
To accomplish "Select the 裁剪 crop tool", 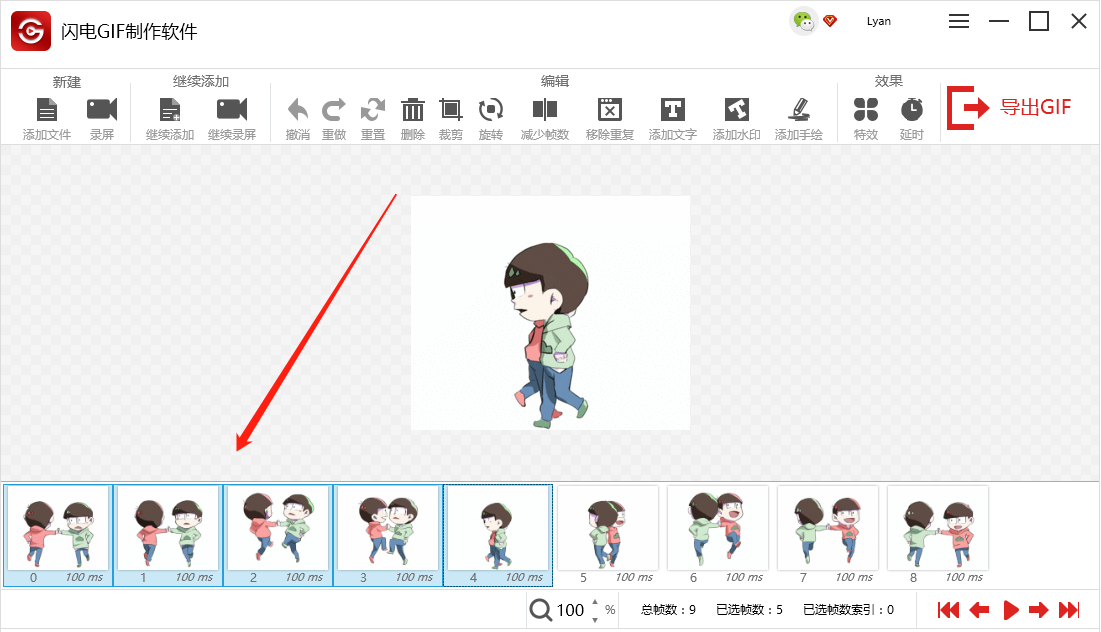I will coord(451,110).
